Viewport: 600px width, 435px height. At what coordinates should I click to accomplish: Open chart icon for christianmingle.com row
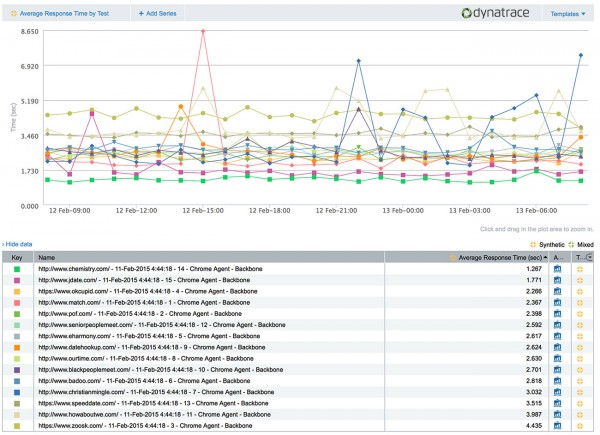[558, 392]
